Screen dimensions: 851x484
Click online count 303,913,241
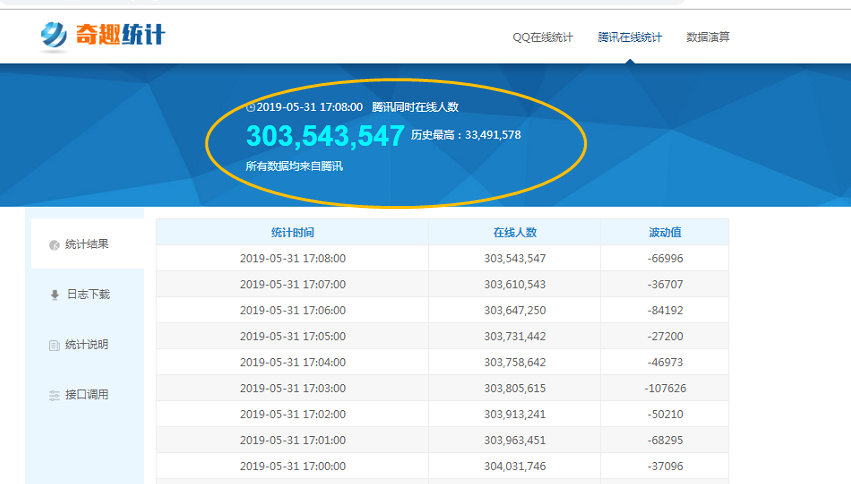click(515, 415)
